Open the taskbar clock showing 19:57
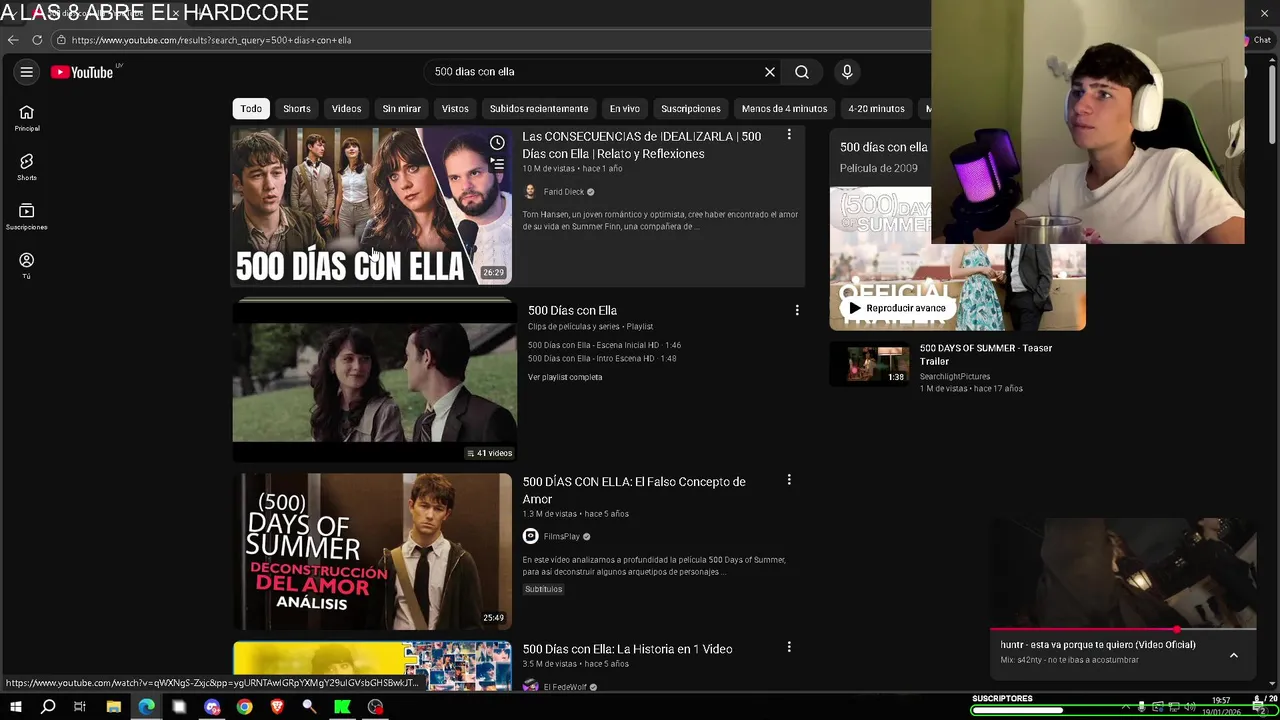Image resolution: width=1280 pixels, height=720 pixels. click(x=1221, y=707)
